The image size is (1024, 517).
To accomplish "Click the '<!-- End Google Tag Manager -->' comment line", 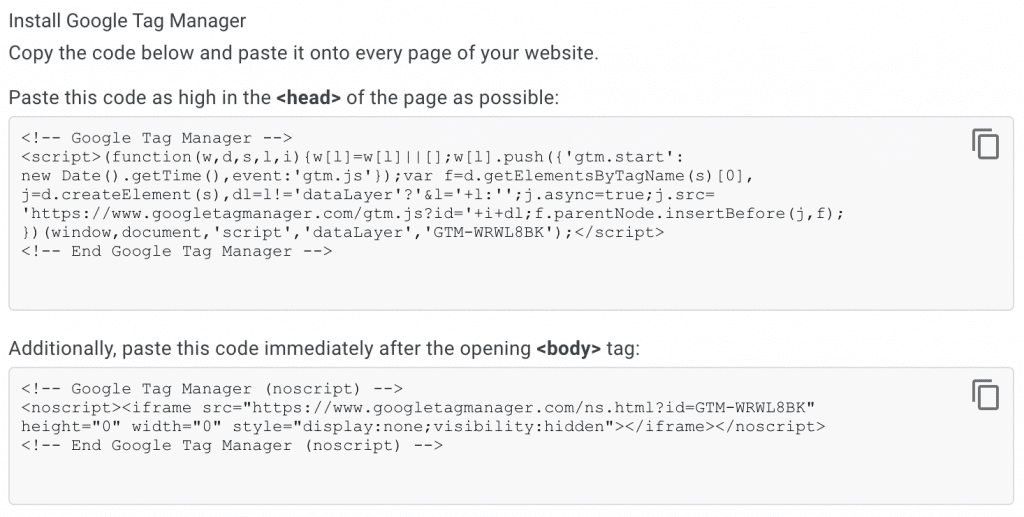I will [176, 252].
